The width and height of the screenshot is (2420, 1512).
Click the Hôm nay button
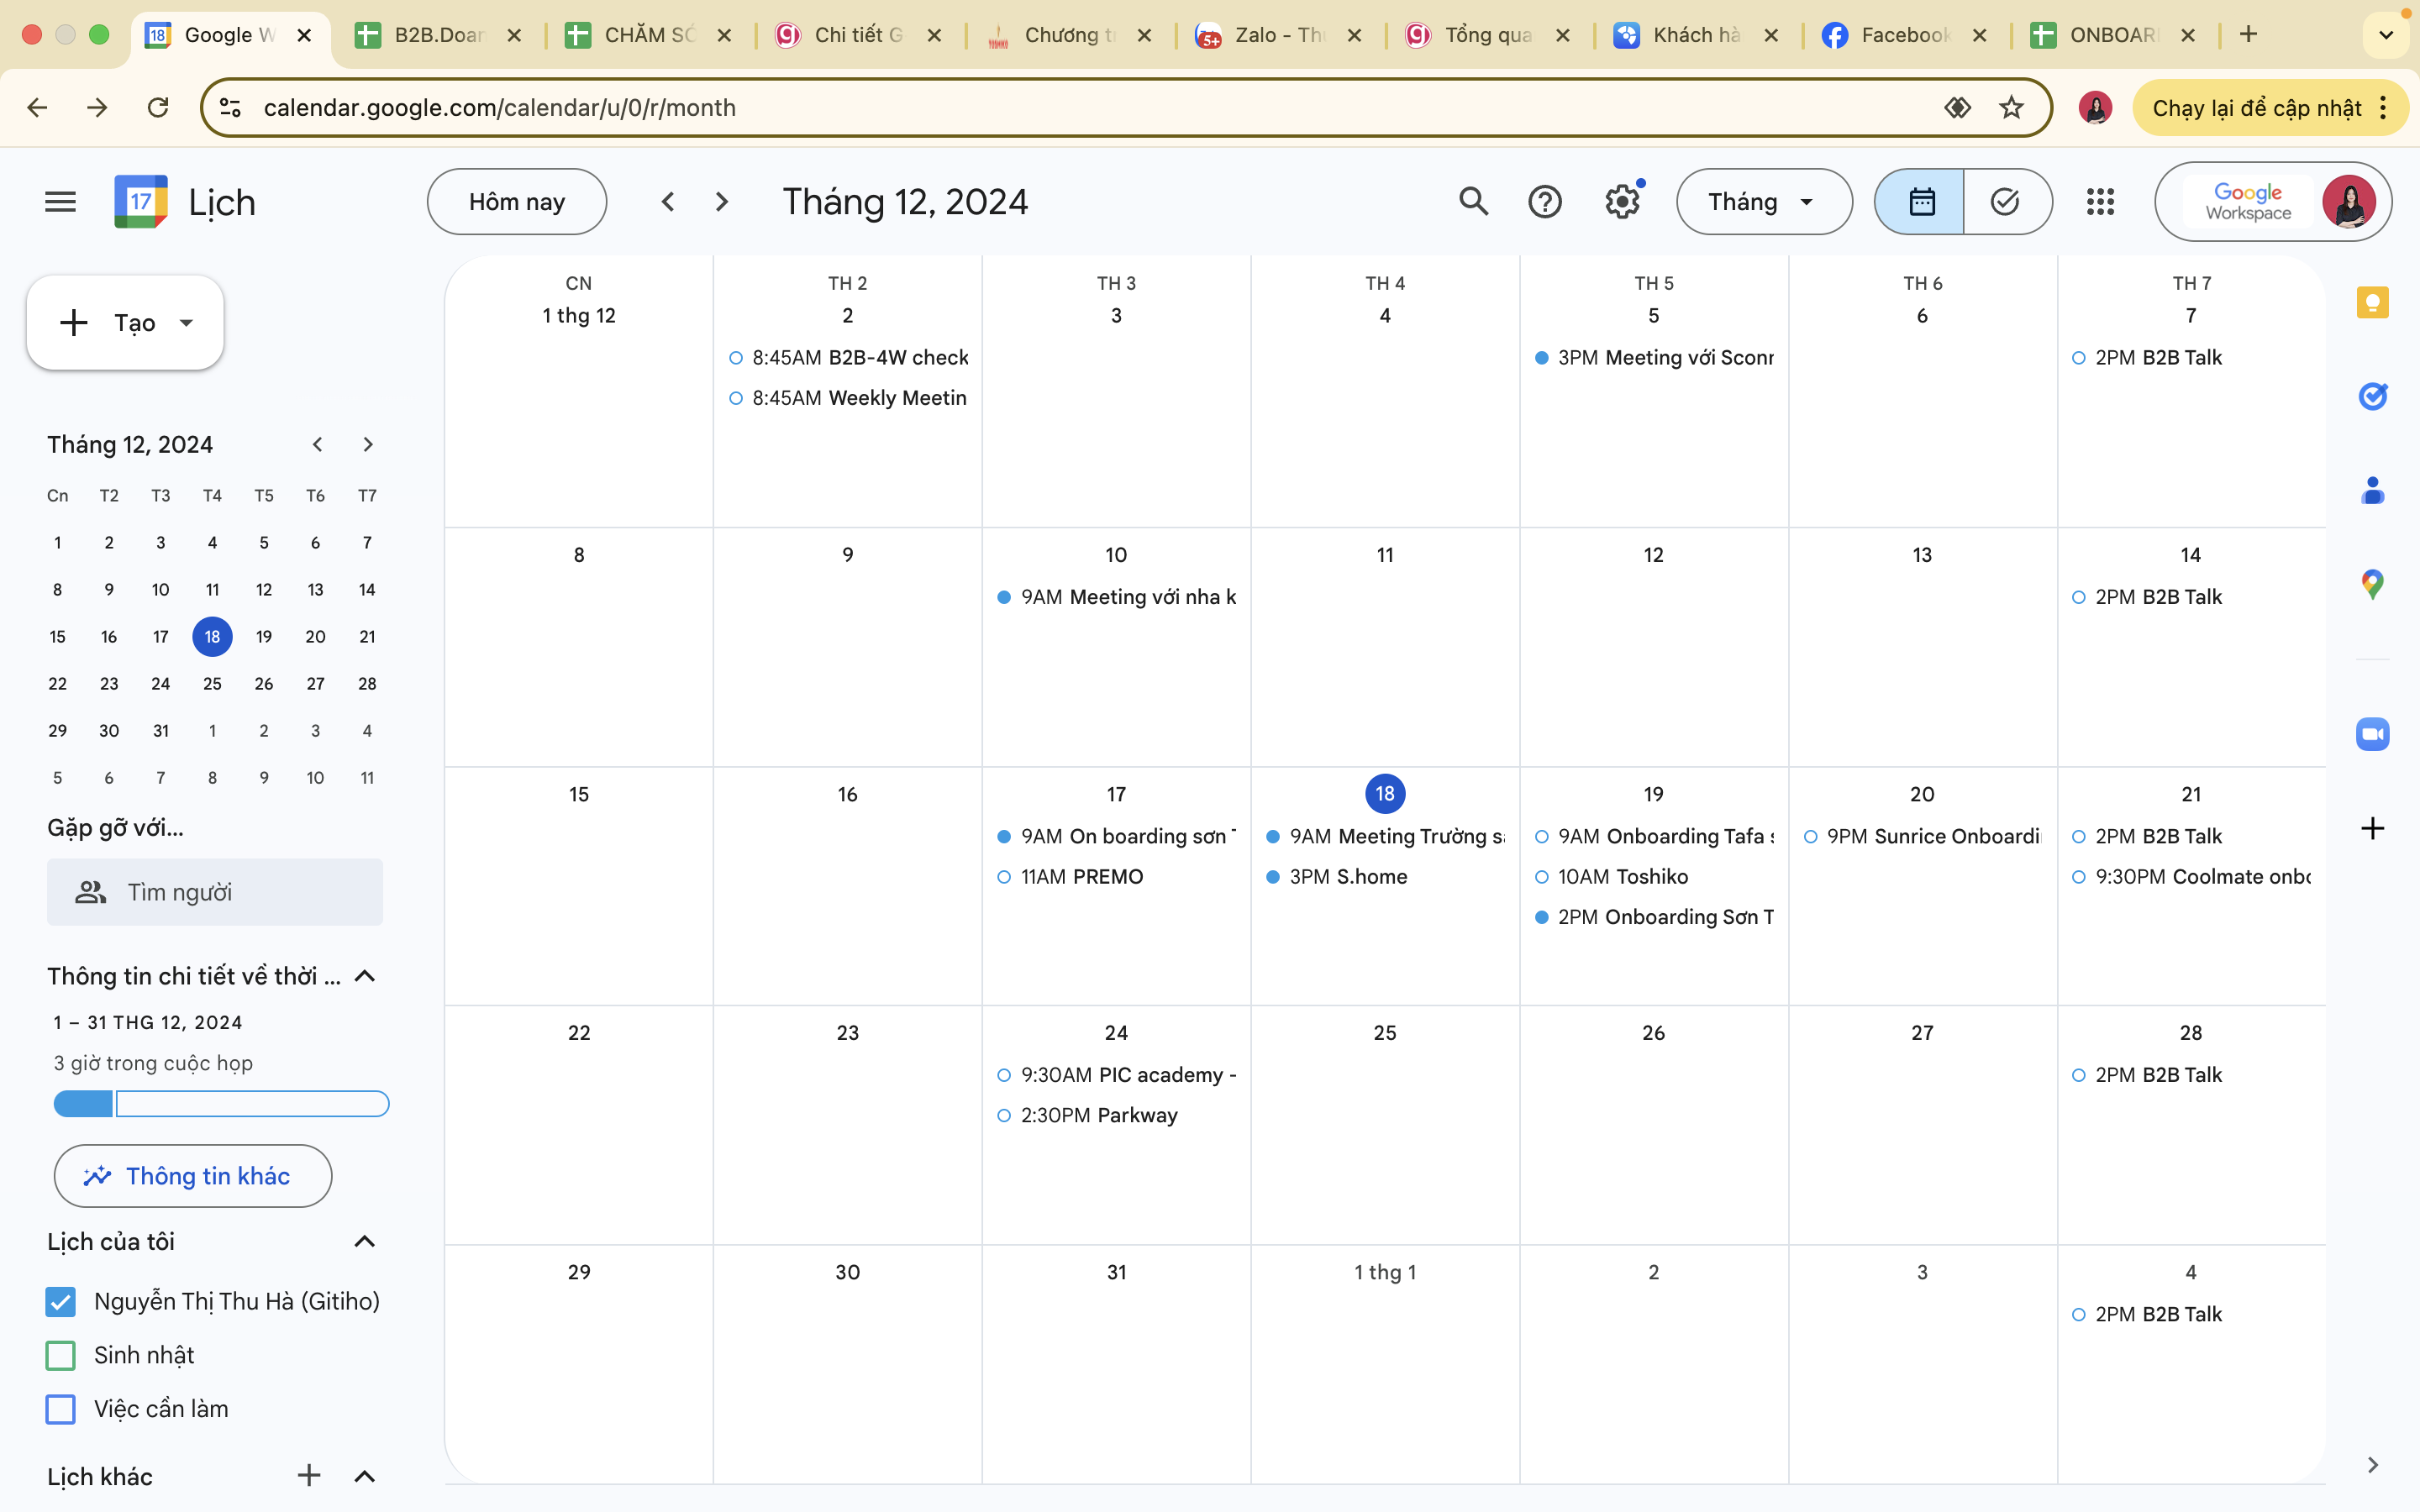click(516, 202)
